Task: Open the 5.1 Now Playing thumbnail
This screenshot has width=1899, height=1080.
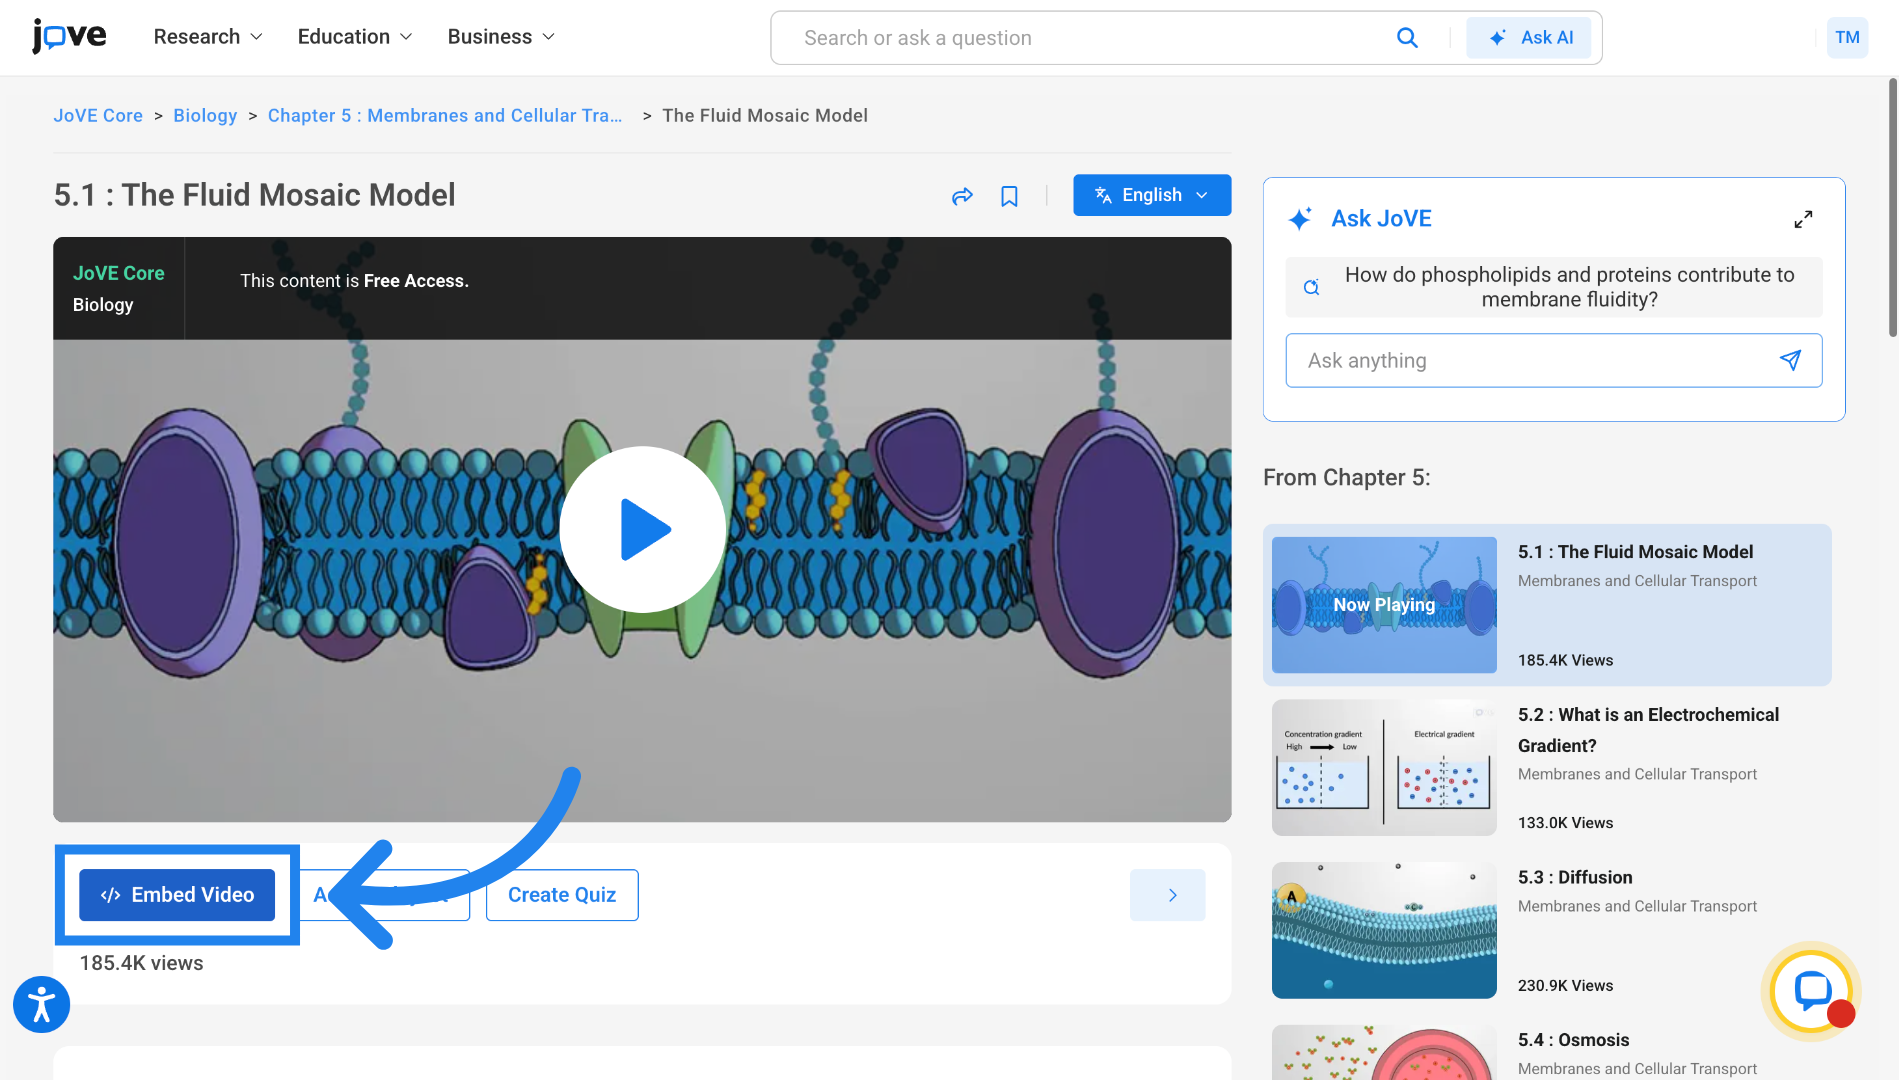Action: click(1384, 605)
